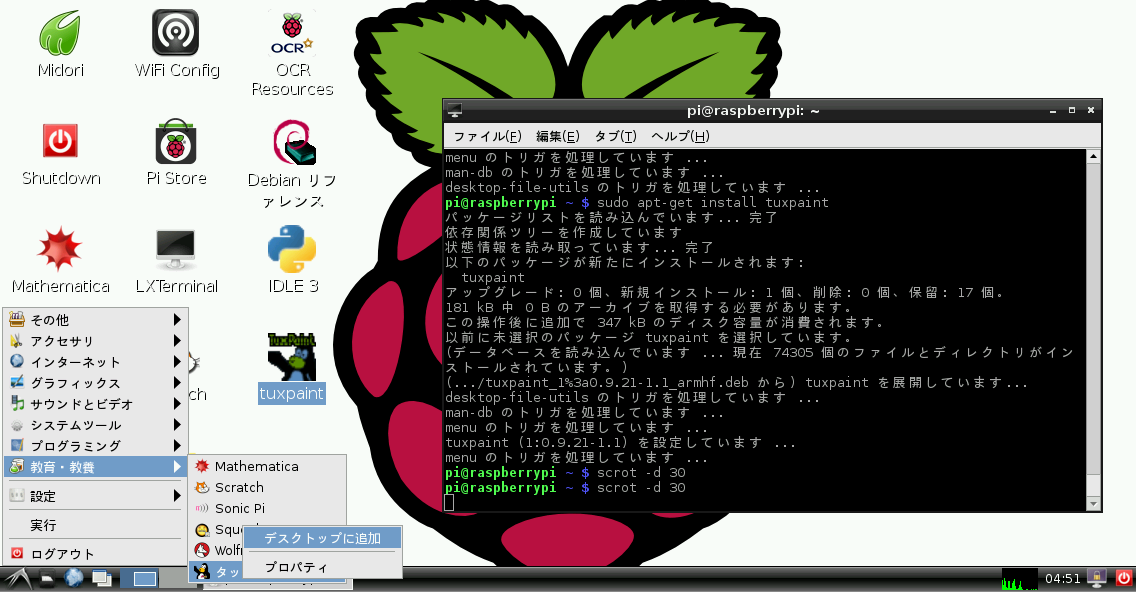
Task: Select the Tux penguin entry in submenu
Action: tap(216, 572)
